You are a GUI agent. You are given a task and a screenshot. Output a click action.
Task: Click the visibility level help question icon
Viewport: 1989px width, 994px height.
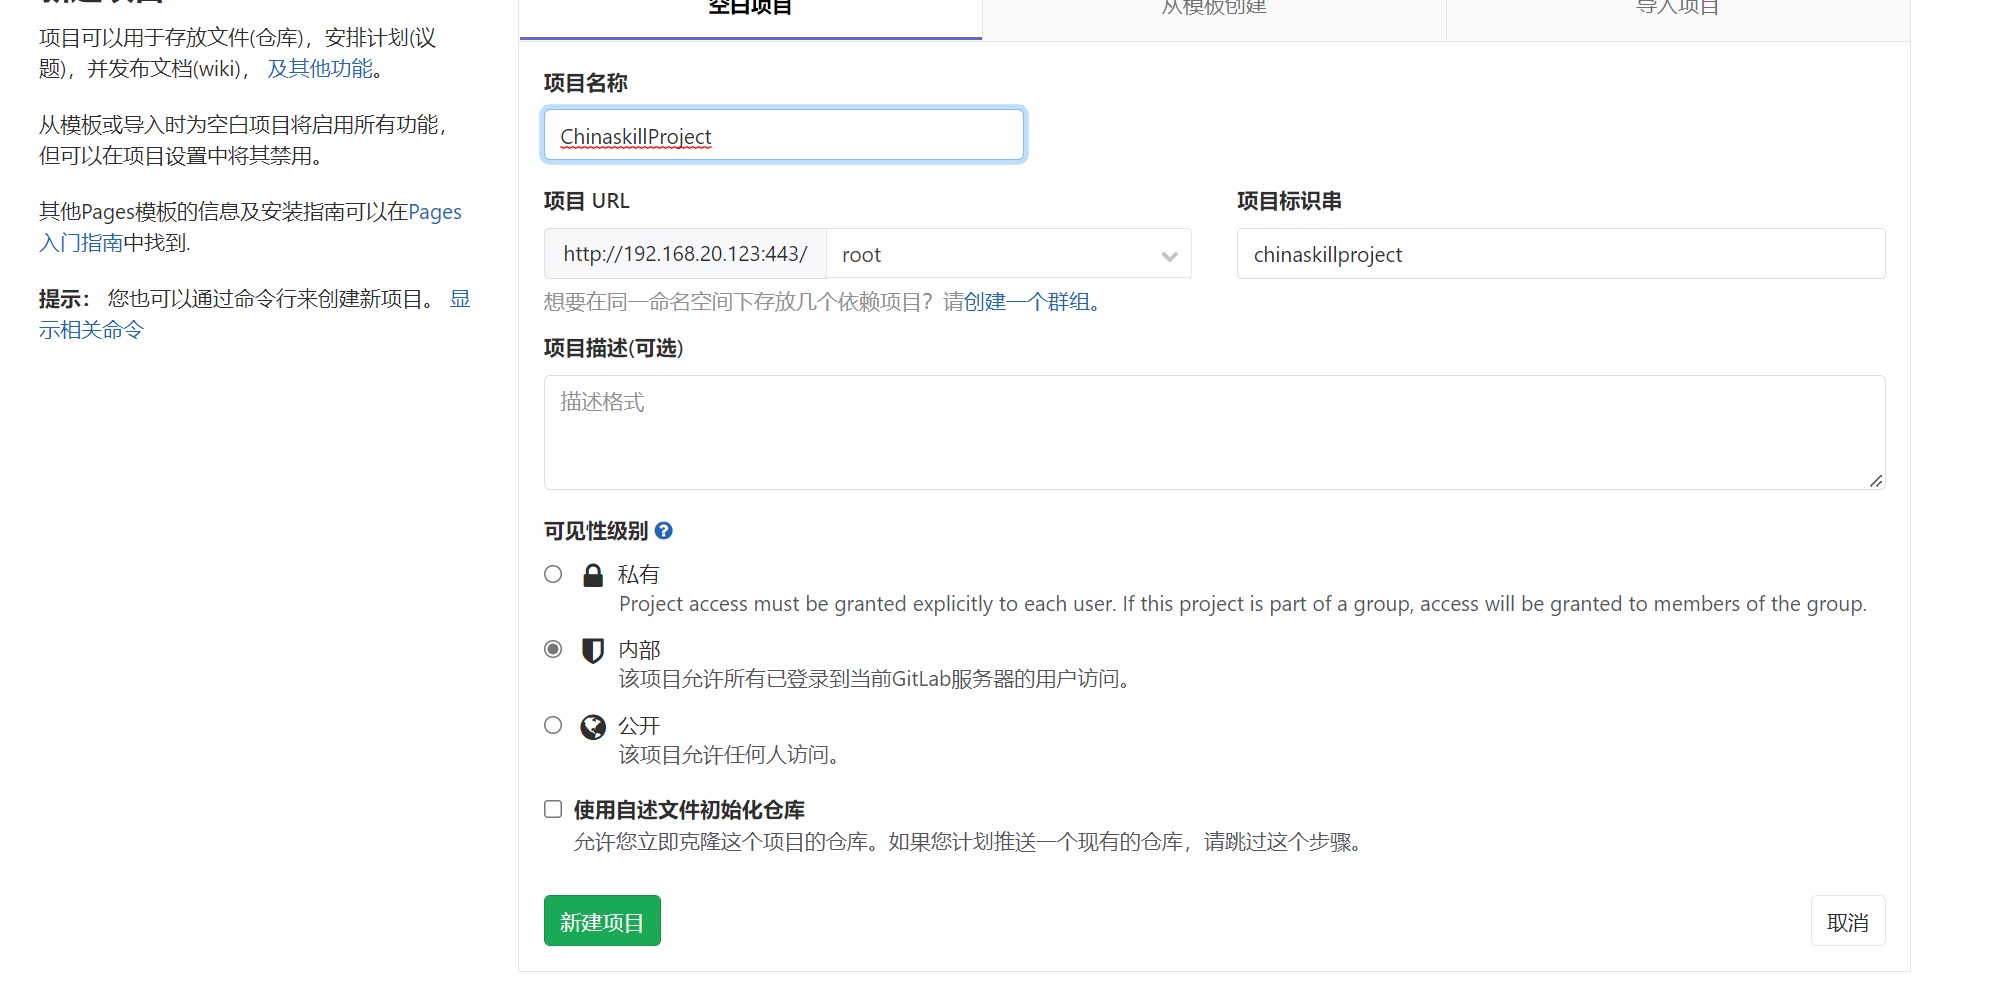663,531
